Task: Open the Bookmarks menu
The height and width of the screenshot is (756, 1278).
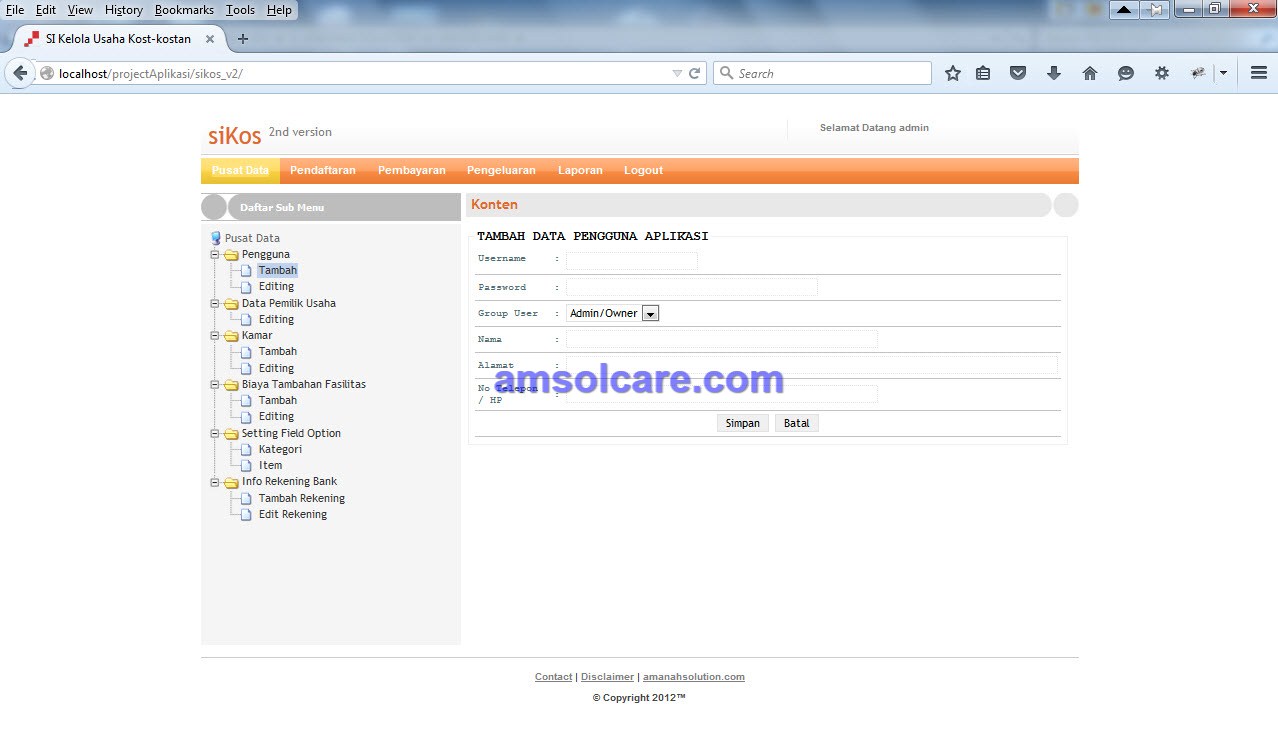Action: click(184, 10)
